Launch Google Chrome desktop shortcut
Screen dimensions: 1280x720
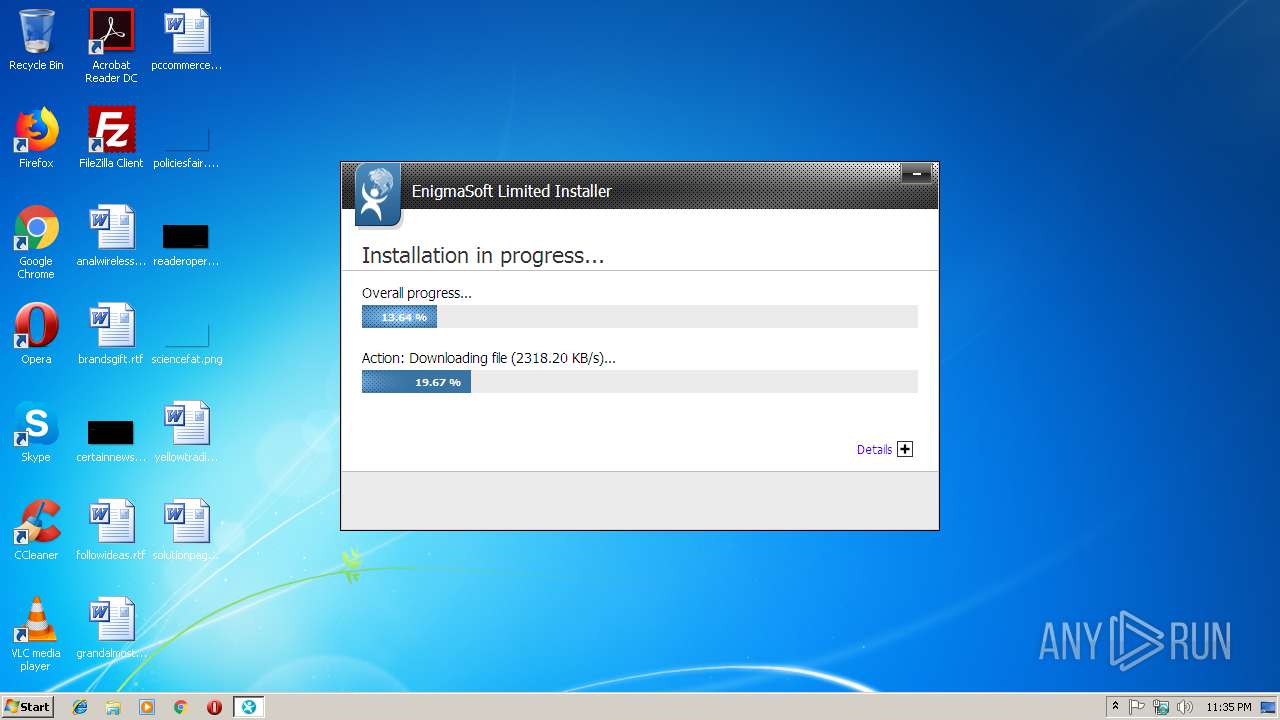[x=36, y=242]
